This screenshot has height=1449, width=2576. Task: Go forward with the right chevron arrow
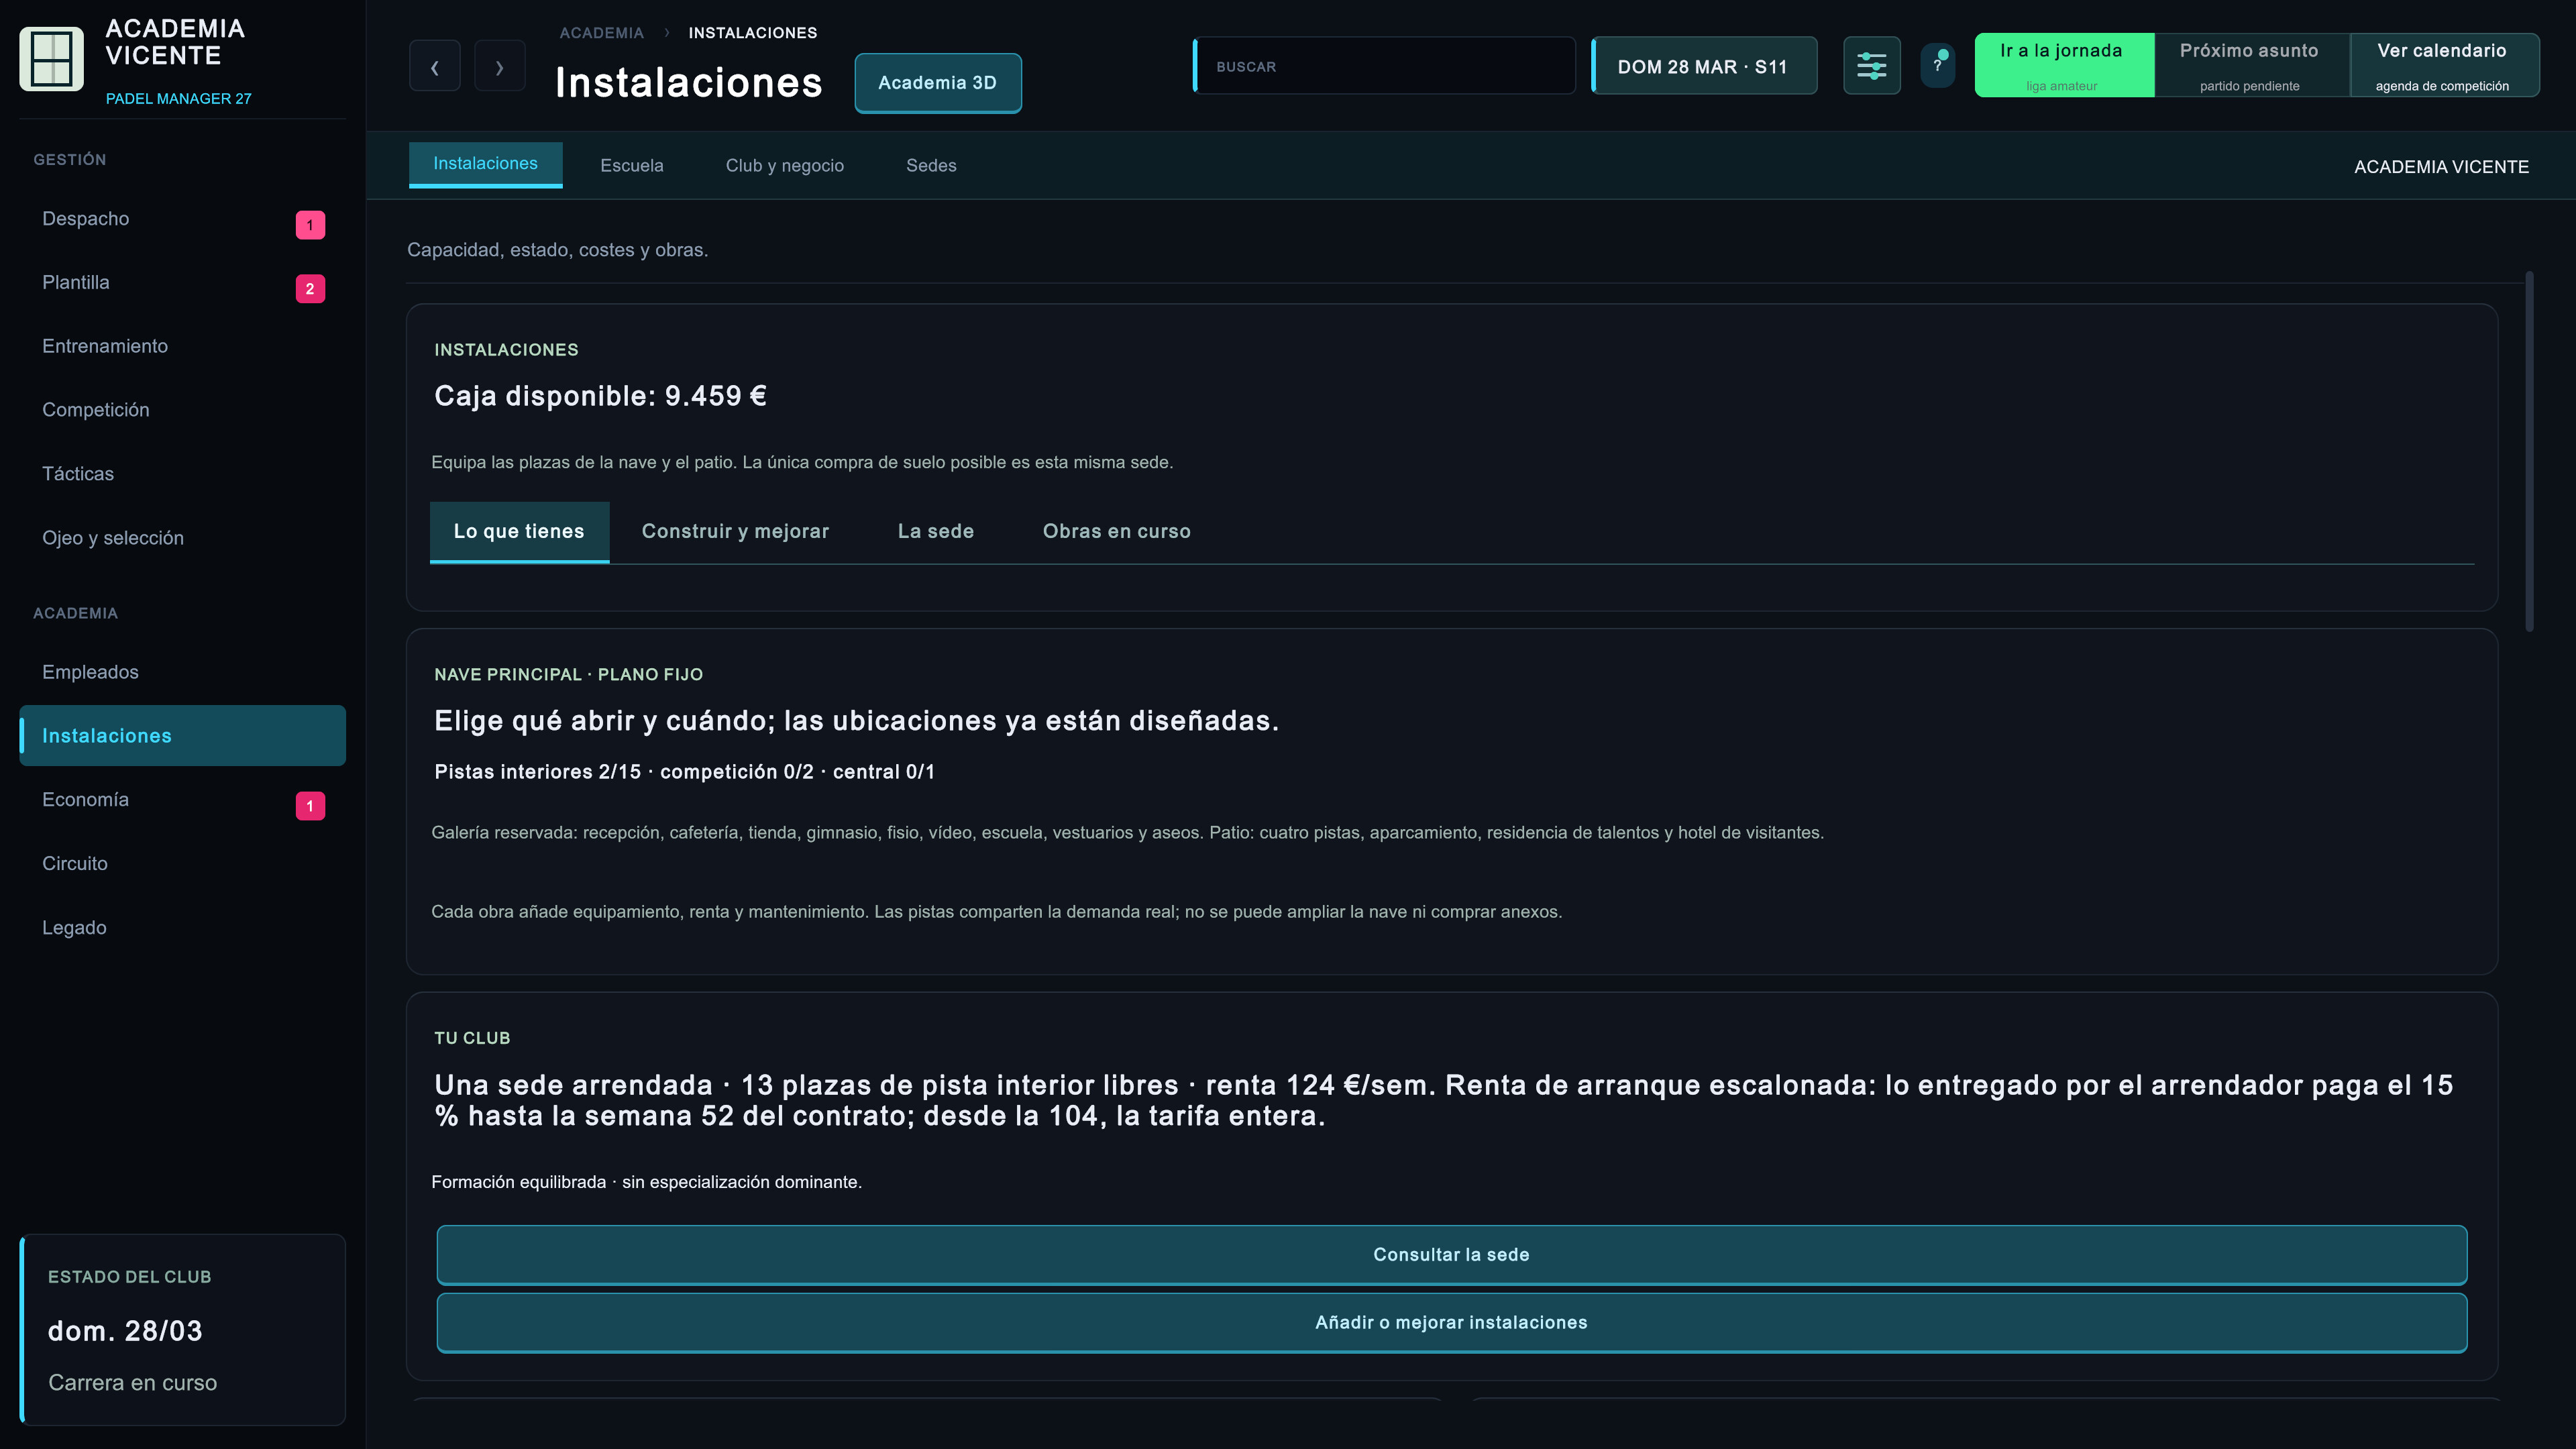[499, 66]
